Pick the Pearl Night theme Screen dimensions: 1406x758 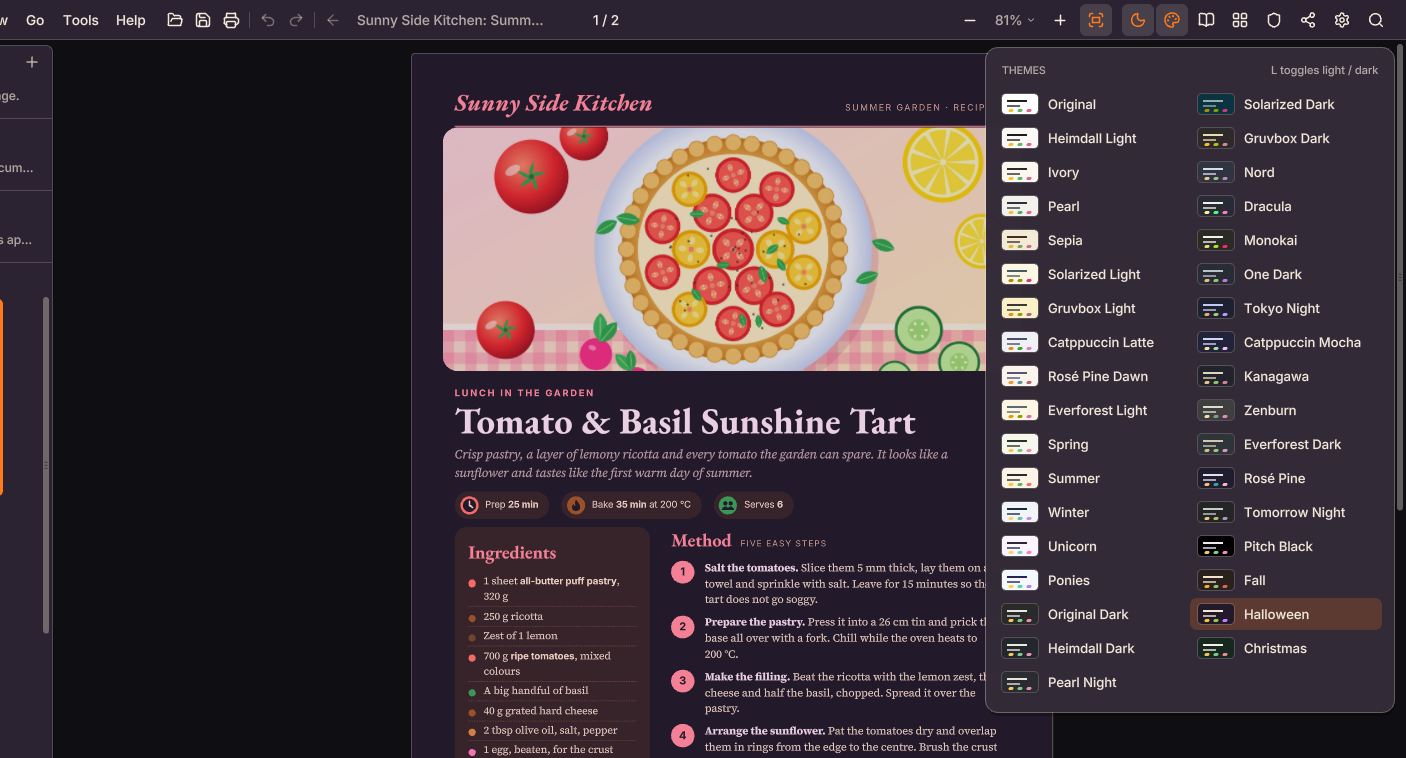pyautogui.click(x=1090, y=682)
